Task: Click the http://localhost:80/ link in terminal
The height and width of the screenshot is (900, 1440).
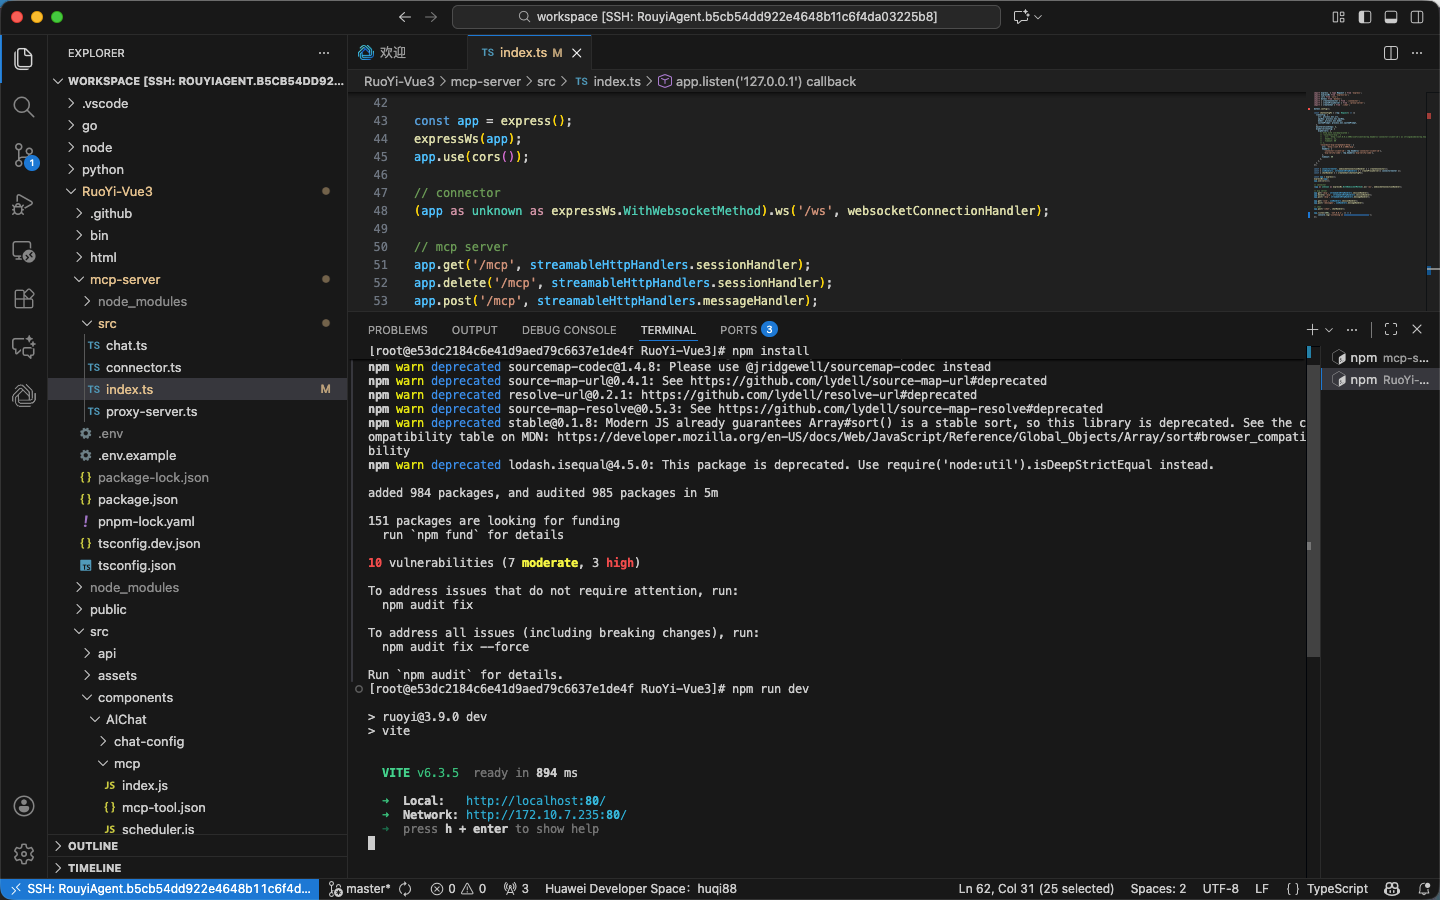Action: (535, 801)
